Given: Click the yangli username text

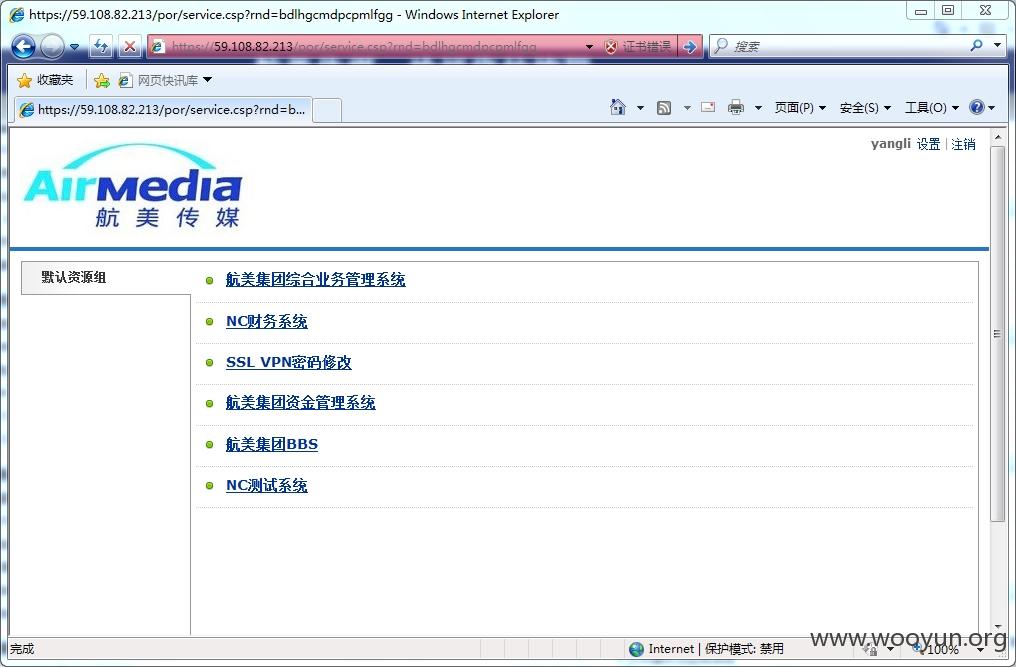Looking at the screenshot, I should coord(890,143).
